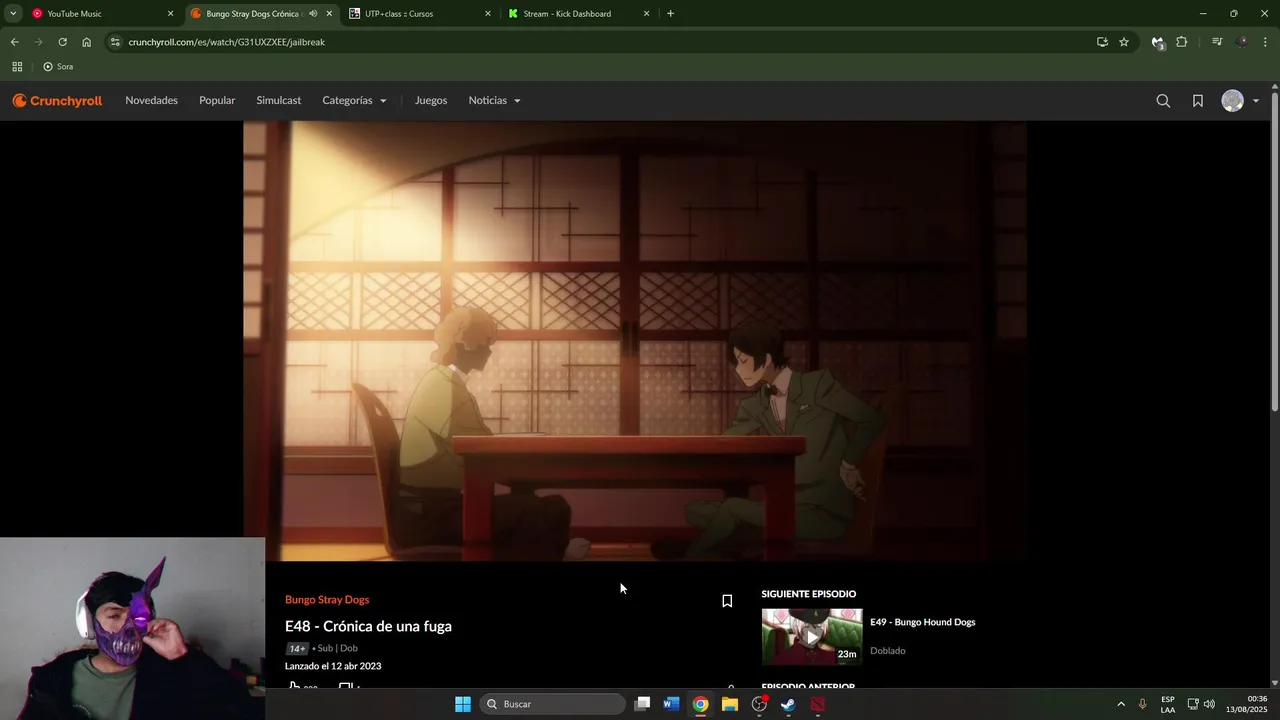1280x720 pixels.
Task: Open the browser home page
Action: point(86,42)
